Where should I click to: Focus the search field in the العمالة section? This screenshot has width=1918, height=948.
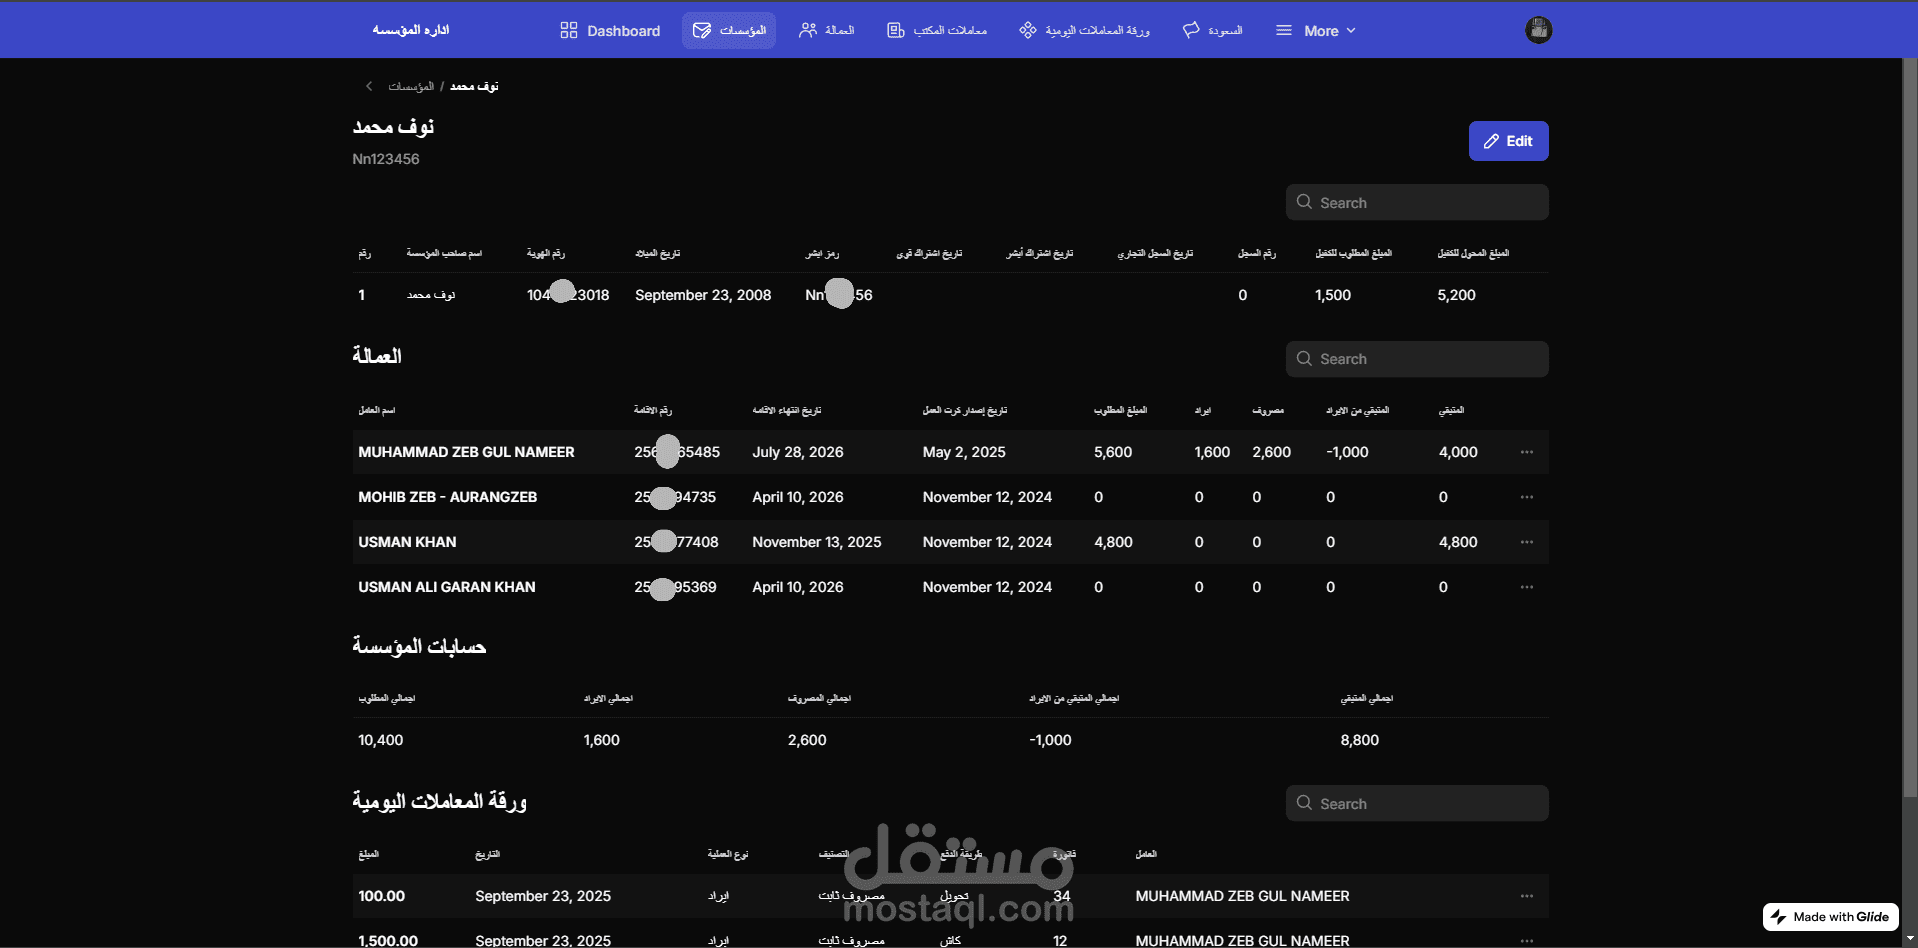[x=1417, y=359]
